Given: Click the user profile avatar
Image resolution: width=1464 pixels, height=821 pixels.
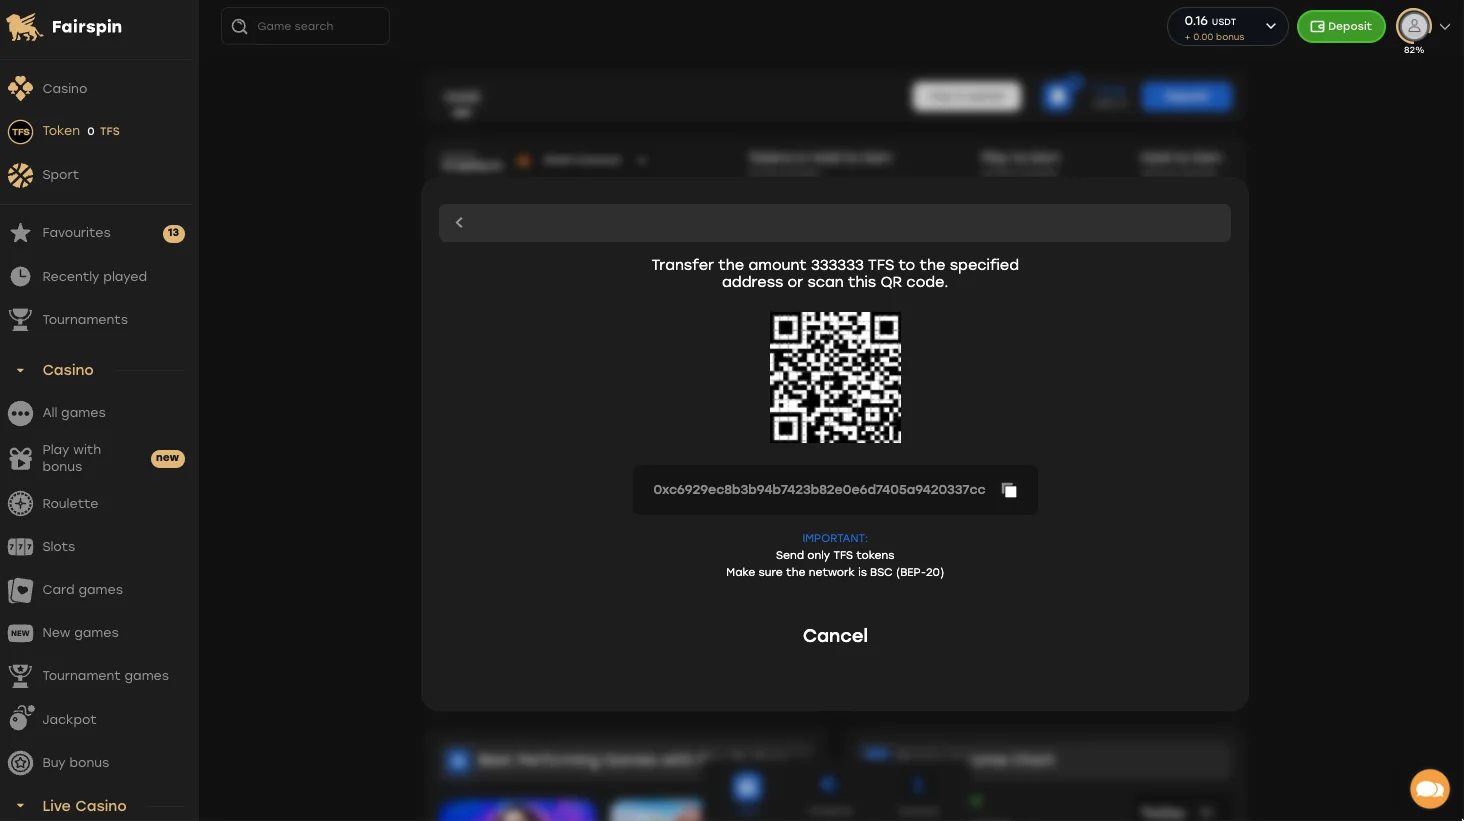Looking at the screenshot, I should pos(1414,26).
